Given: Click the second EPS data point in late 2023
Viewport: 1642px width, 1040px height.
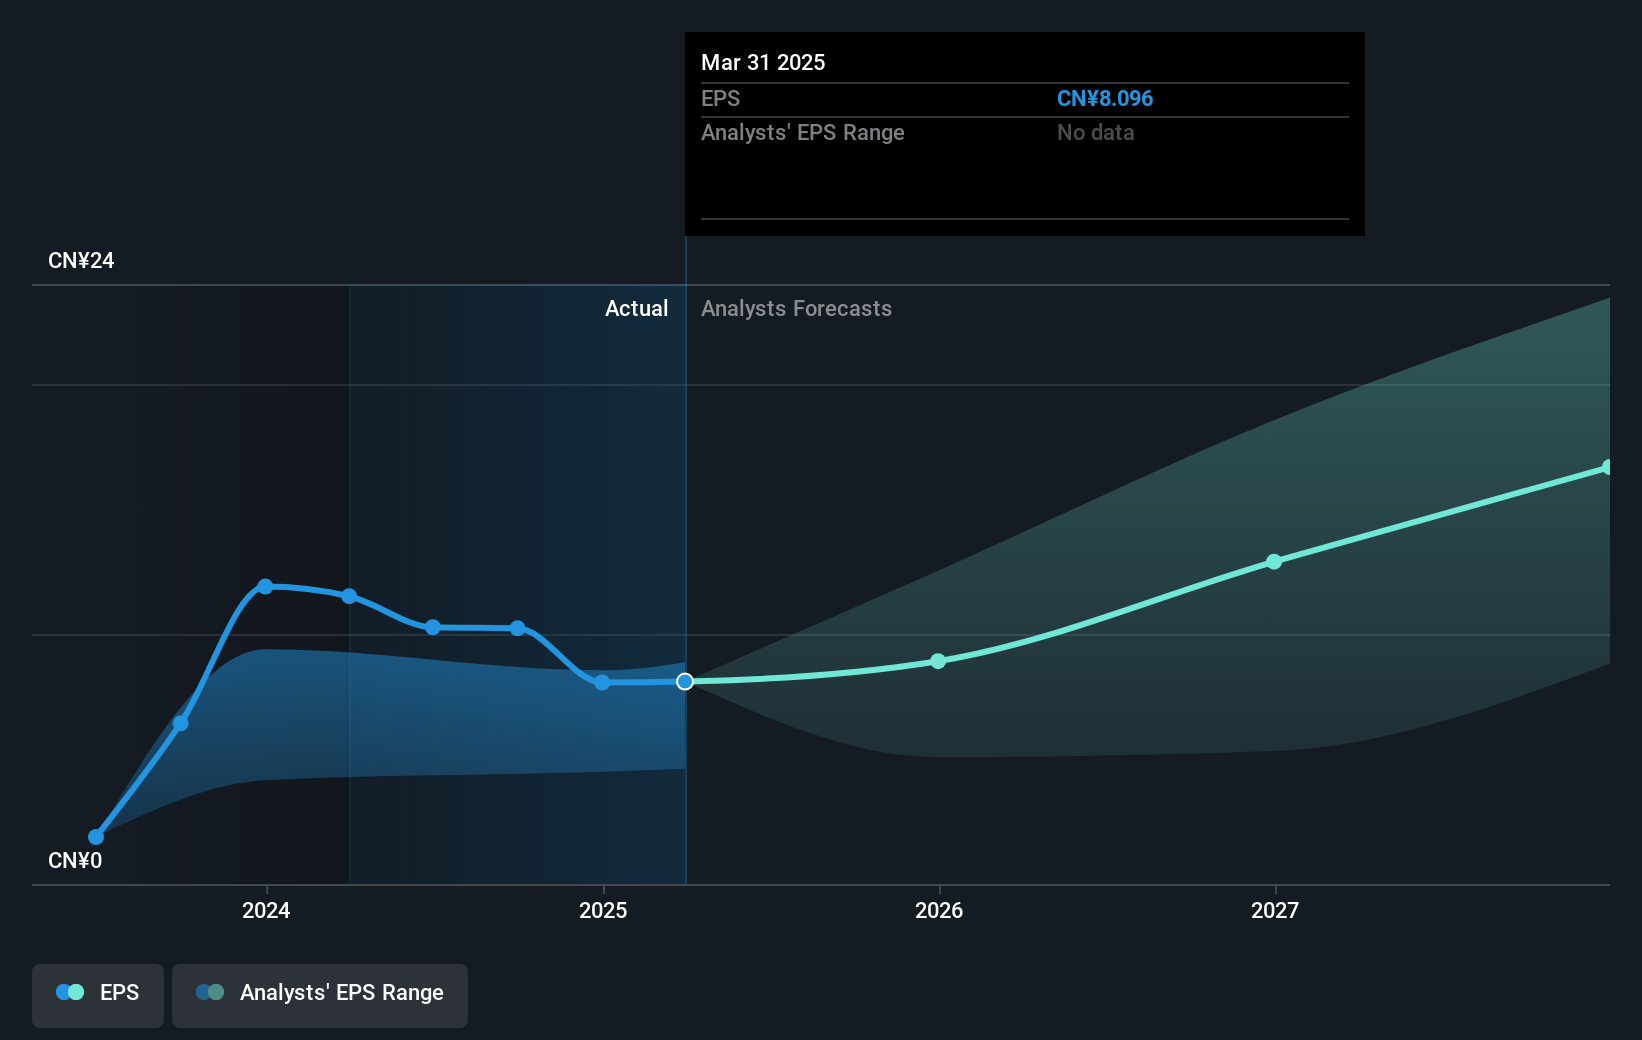Looking at the screenshot, I should [x=181, y=723].
